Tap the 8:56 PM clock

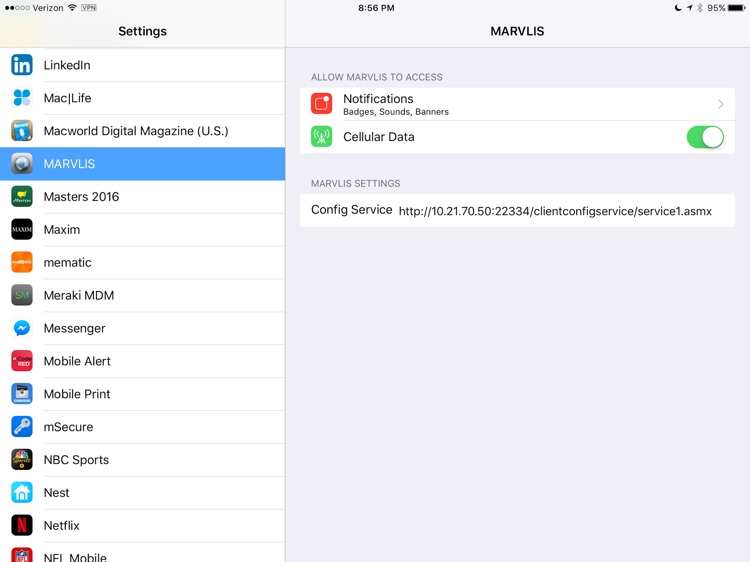376,8
